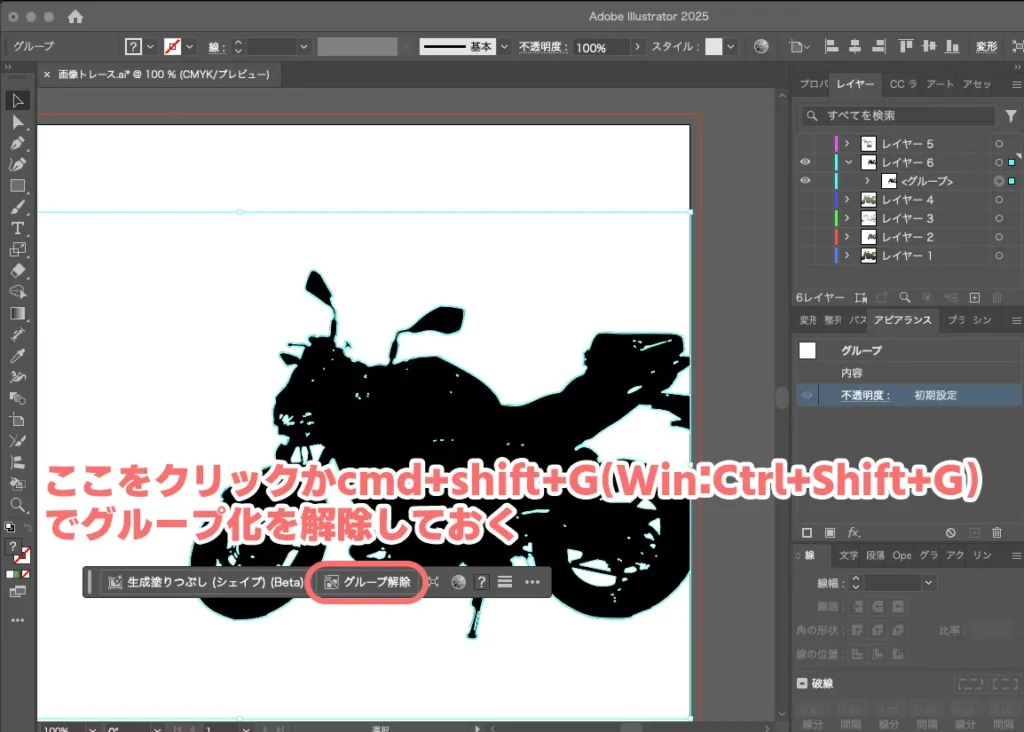Viewport: 1024px width, 732px height.
Task: Hide レイヤー 6 using its eye icon
Action: click(x=806, y=162)
